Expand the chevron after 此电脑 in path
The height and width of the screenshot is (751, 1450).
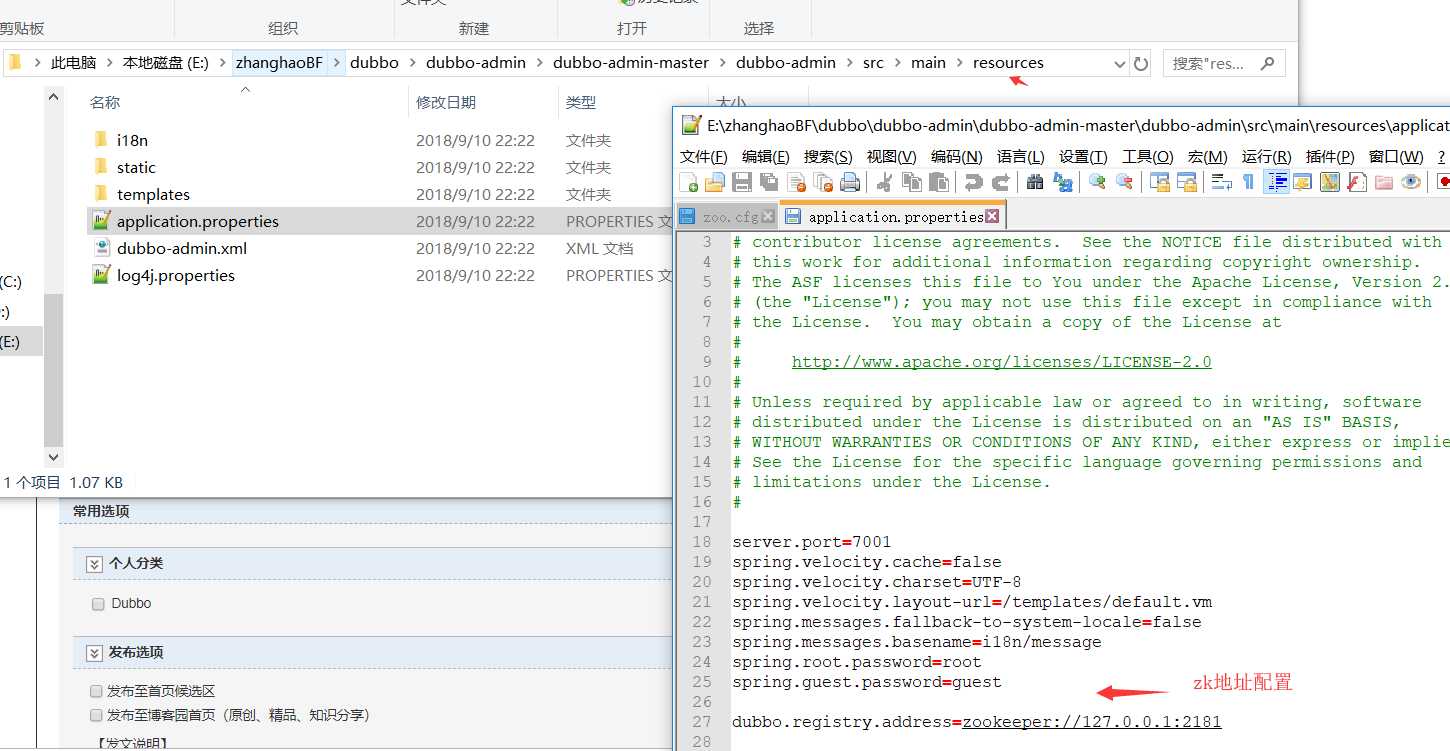click(x=110, y=63)
